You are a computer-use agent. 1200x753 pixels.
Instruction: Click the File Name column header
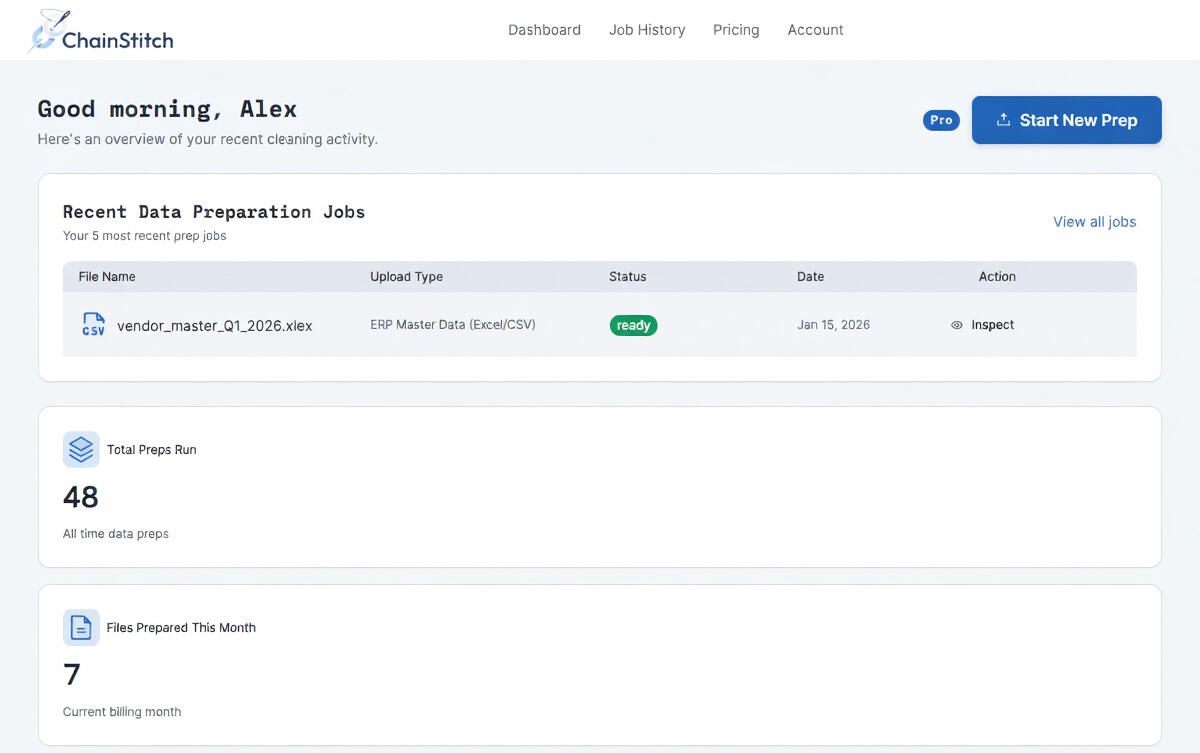(107, 277)
